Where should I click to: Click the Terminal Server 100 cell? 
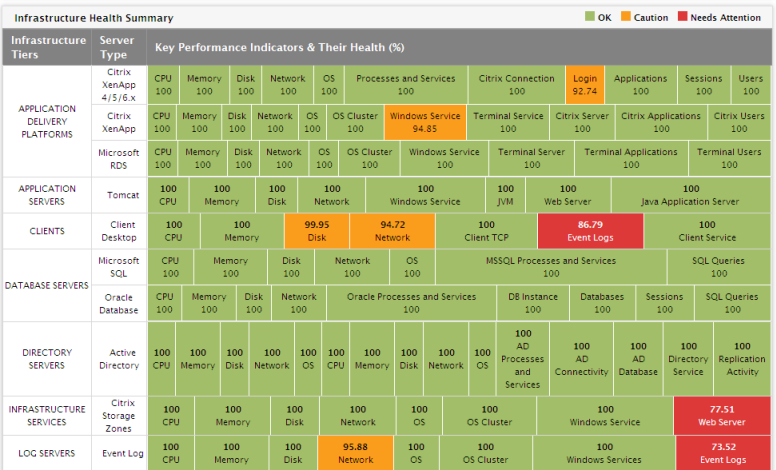tap(532, 159)
